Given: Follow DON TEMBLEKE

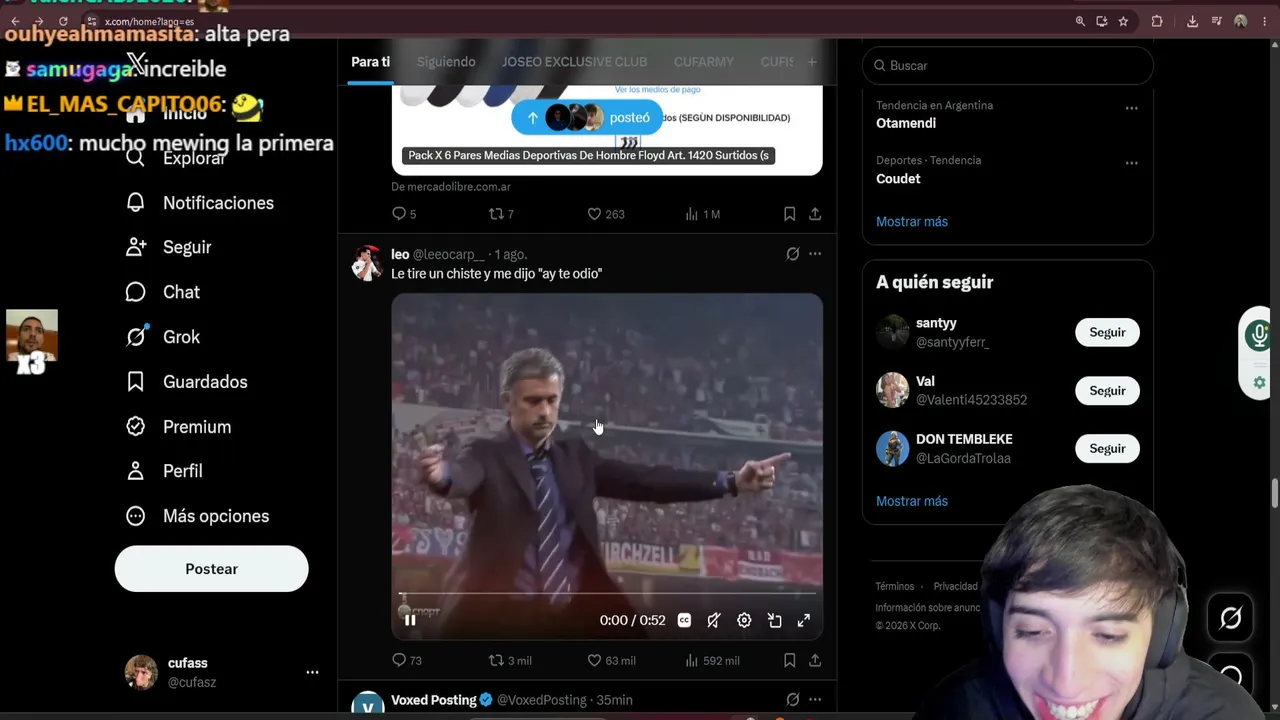Looking at the screenshot, I should [x=1107, y=449].
